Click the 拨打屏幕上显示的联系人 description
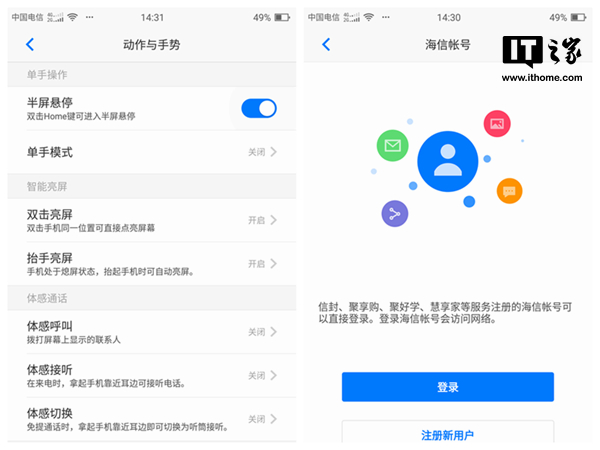Image resolution: width=600 pixels, height=450 pixels. 73,340
